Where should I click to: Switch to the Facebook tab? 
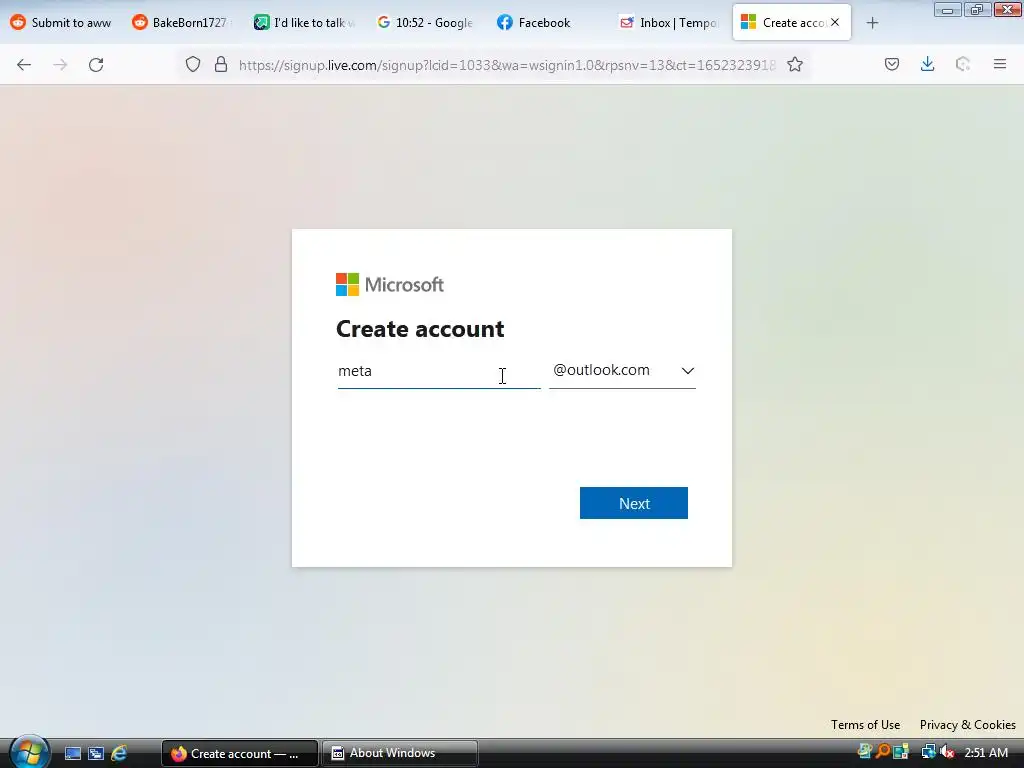coord(547,23)
